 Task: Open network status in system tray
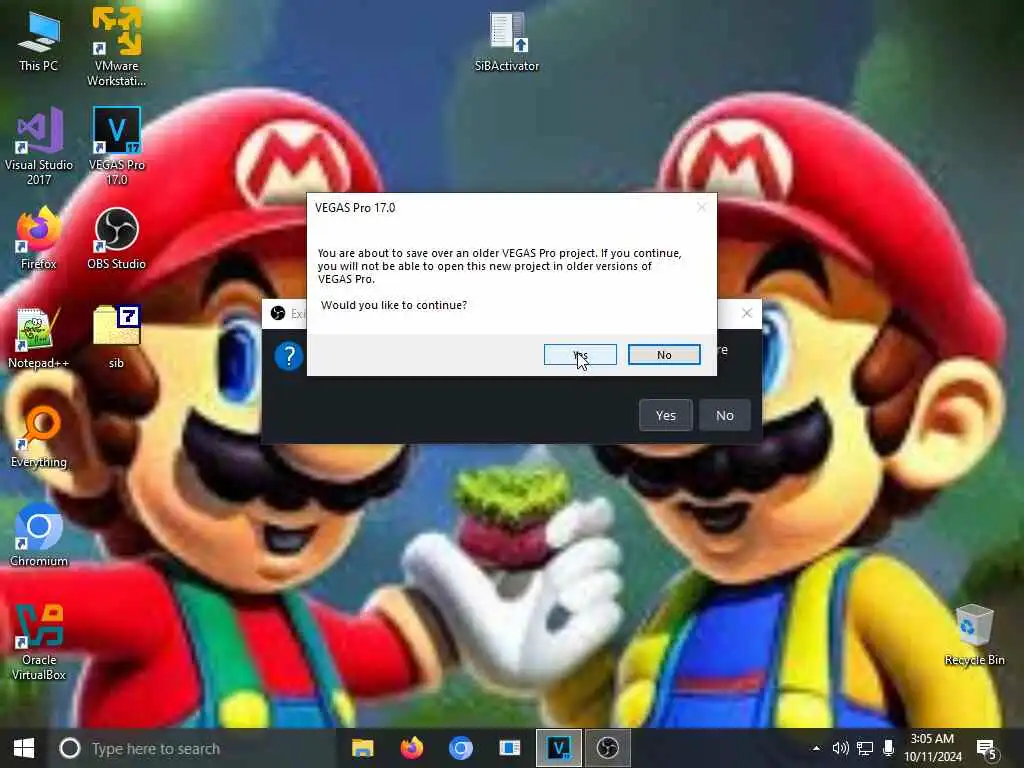(865, 748)
